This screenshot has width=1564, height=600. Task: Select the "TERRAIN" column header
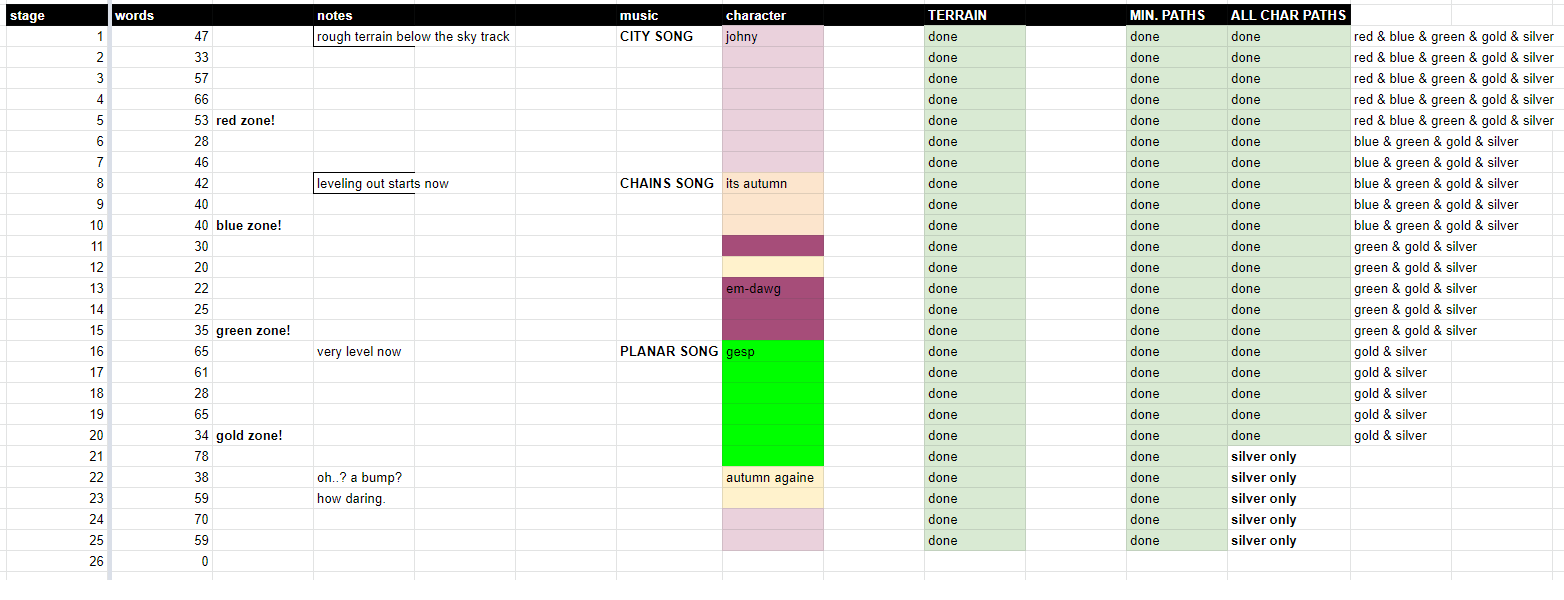click(974, 15)
